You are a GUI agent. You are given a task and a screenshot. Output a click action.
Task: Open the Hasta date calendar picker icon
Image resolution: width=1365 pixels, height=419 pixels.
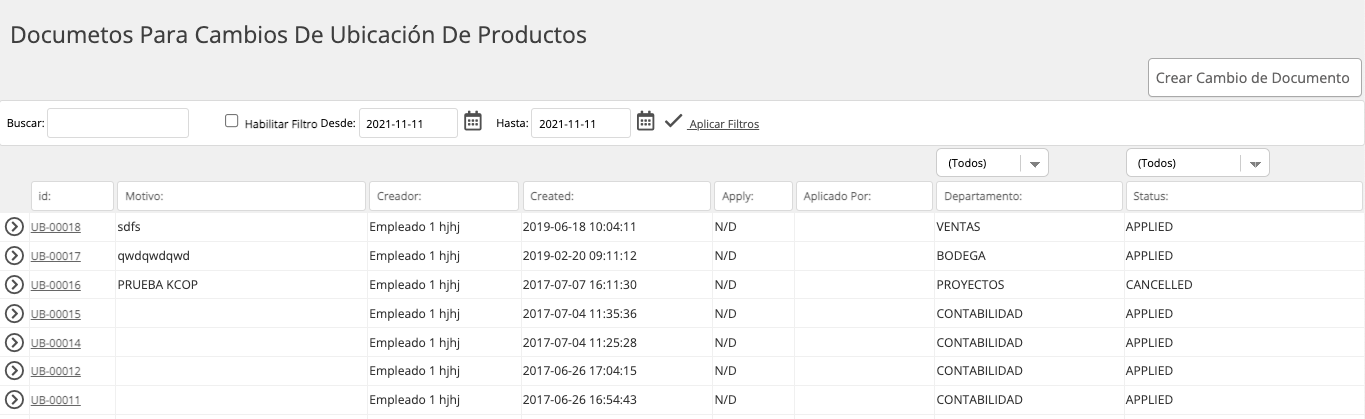(646, 122)
